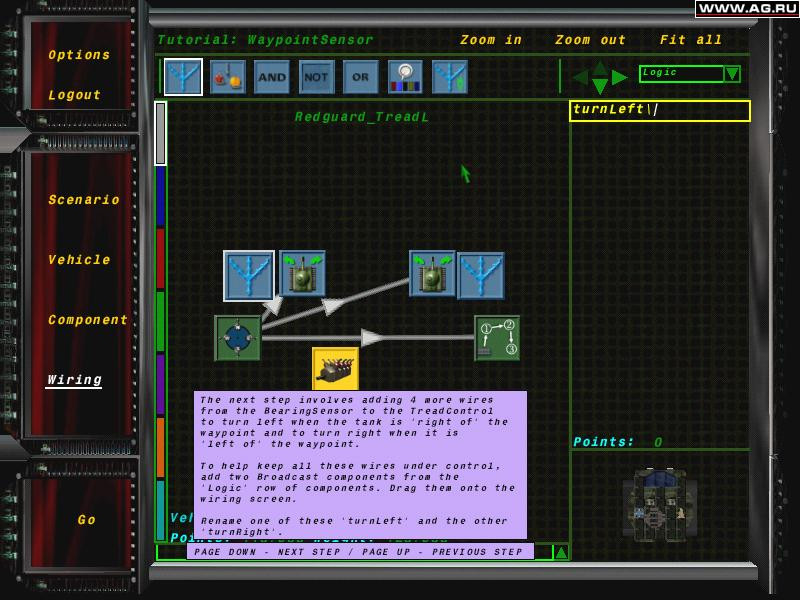Image resolution: width=800 pixels, height=600 pixels.
Task: Choose the AND logic gate component
Action: coord(272,77)
